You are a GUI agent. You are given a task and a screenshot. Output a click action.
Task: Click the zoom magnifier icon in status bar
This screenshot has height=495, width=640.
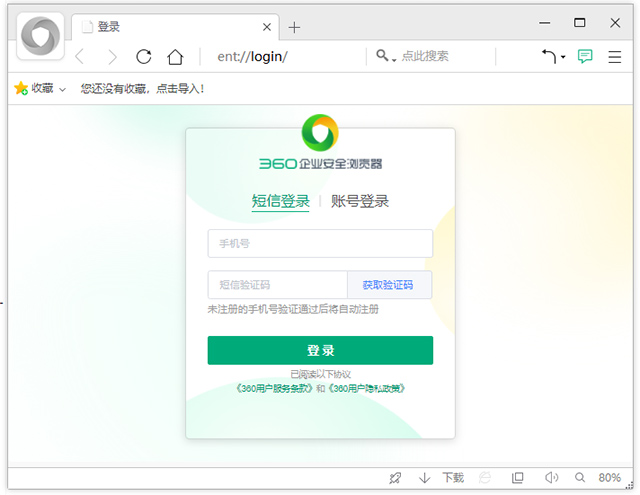580,477
